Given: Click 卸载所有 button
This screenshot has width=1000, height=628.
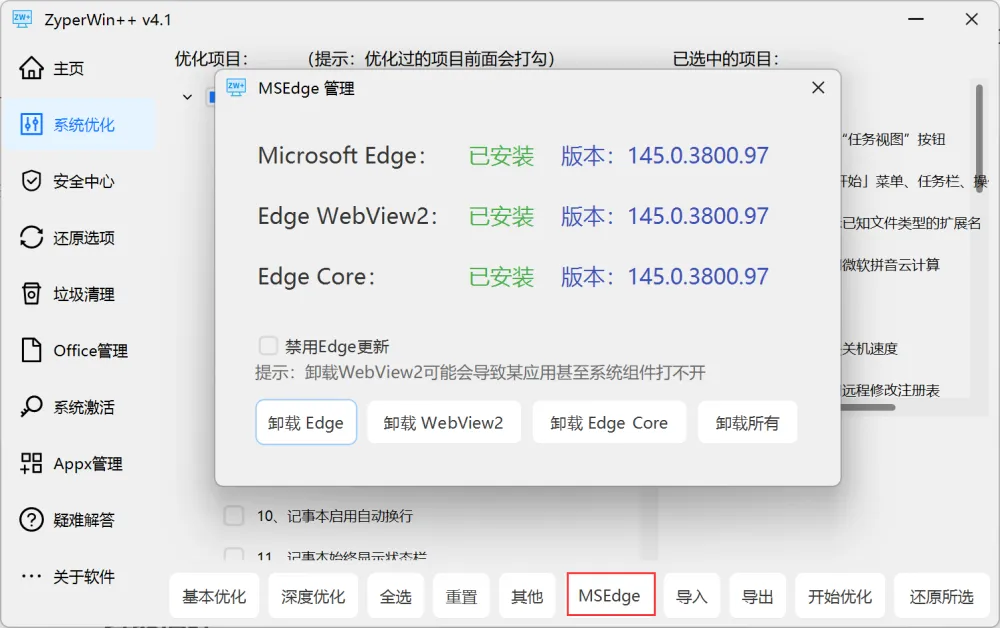Looking at the screenshot, I should point(747,422).
